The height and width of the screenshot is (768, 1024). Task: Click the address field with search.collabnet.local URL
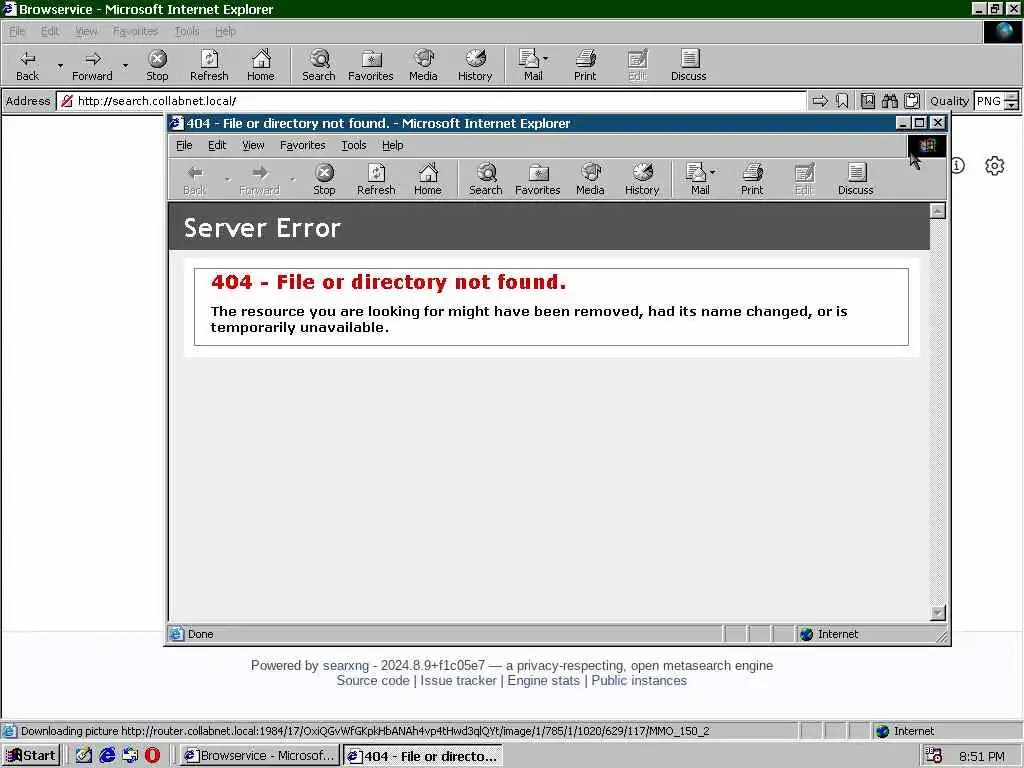(431, 101)
